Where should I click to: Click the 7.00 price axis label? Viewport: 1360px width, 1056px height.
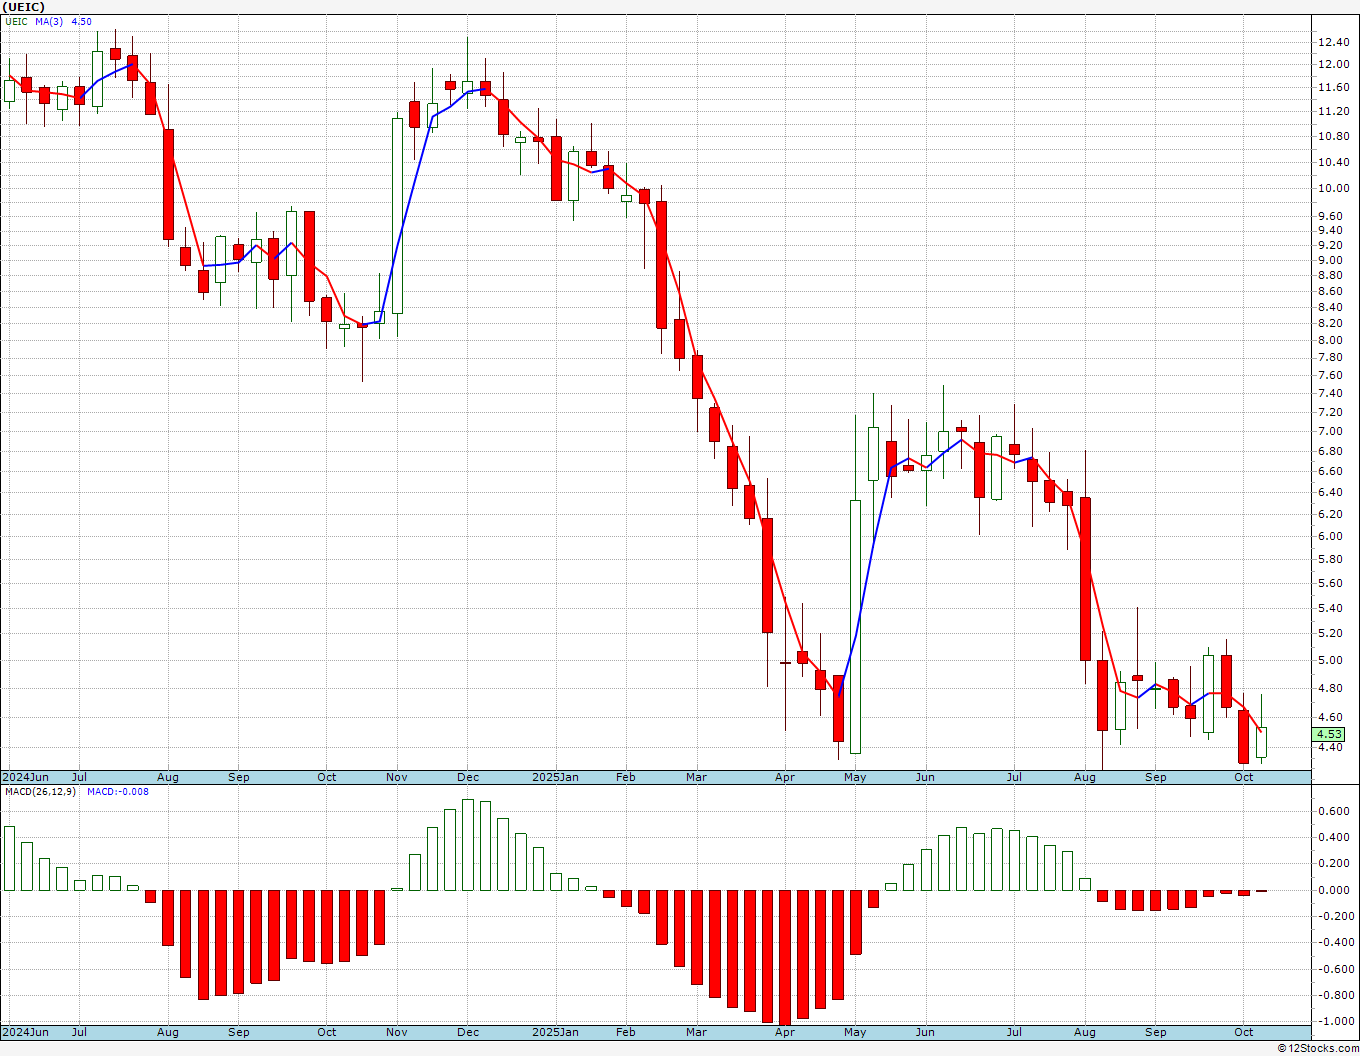[x=1330, y=431]
